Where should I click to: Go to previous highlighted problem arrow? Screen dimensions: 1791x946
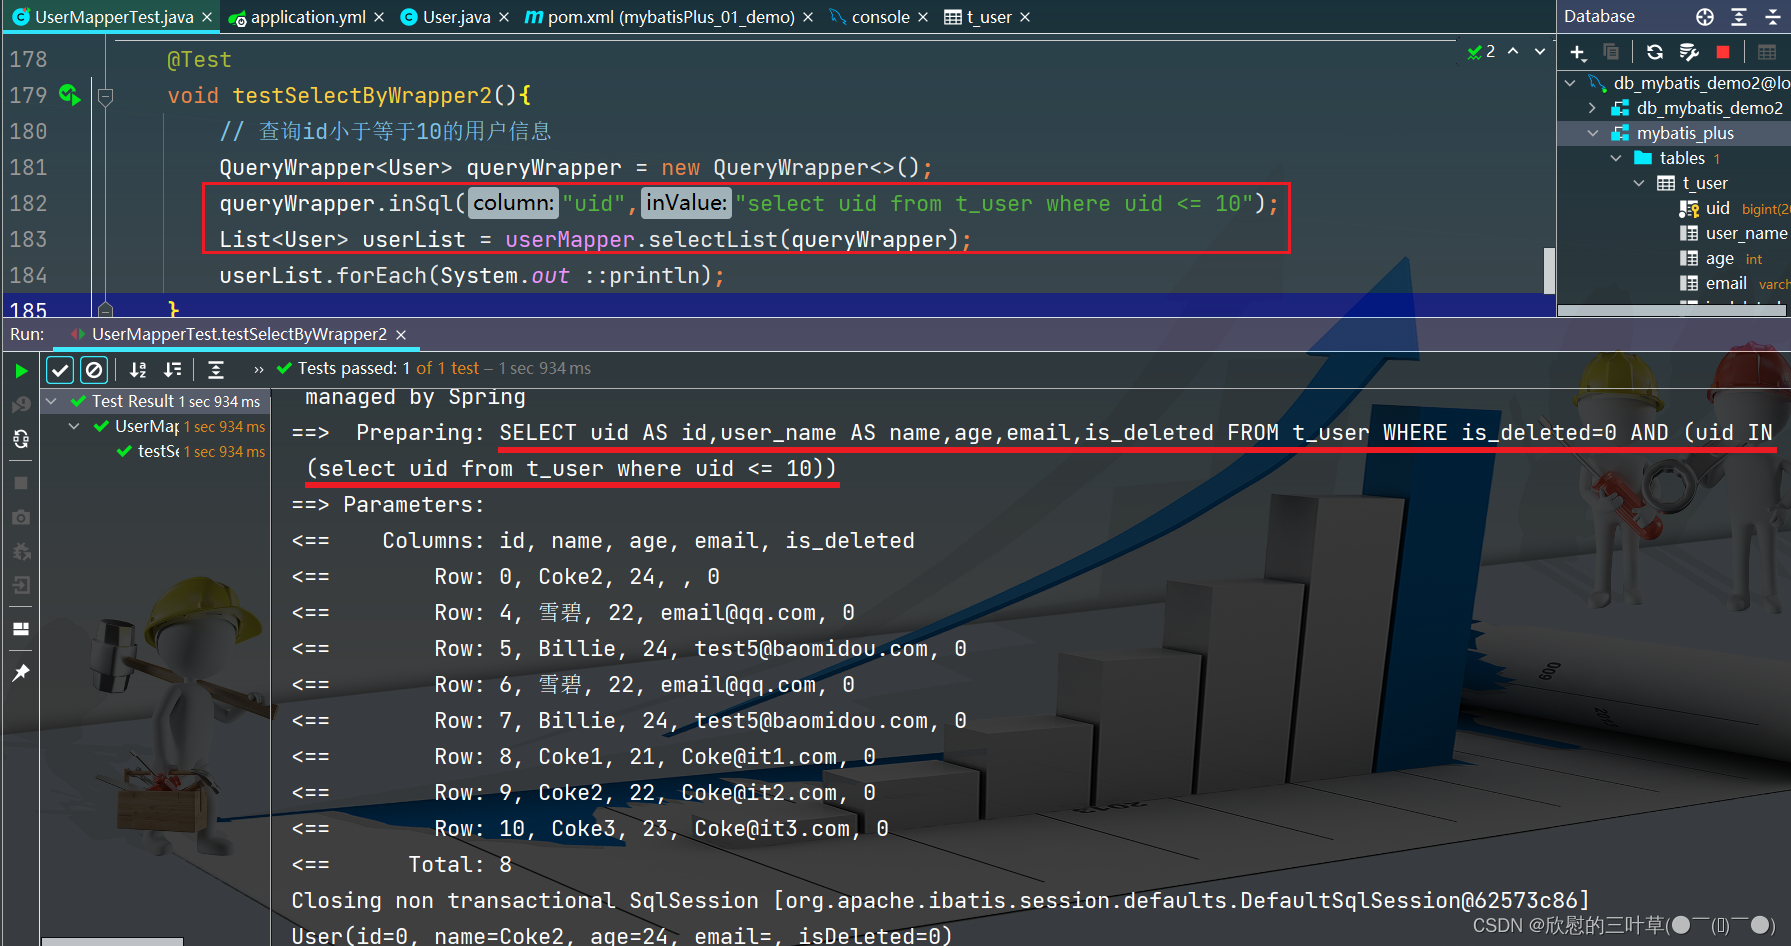tap(1513, 51)
